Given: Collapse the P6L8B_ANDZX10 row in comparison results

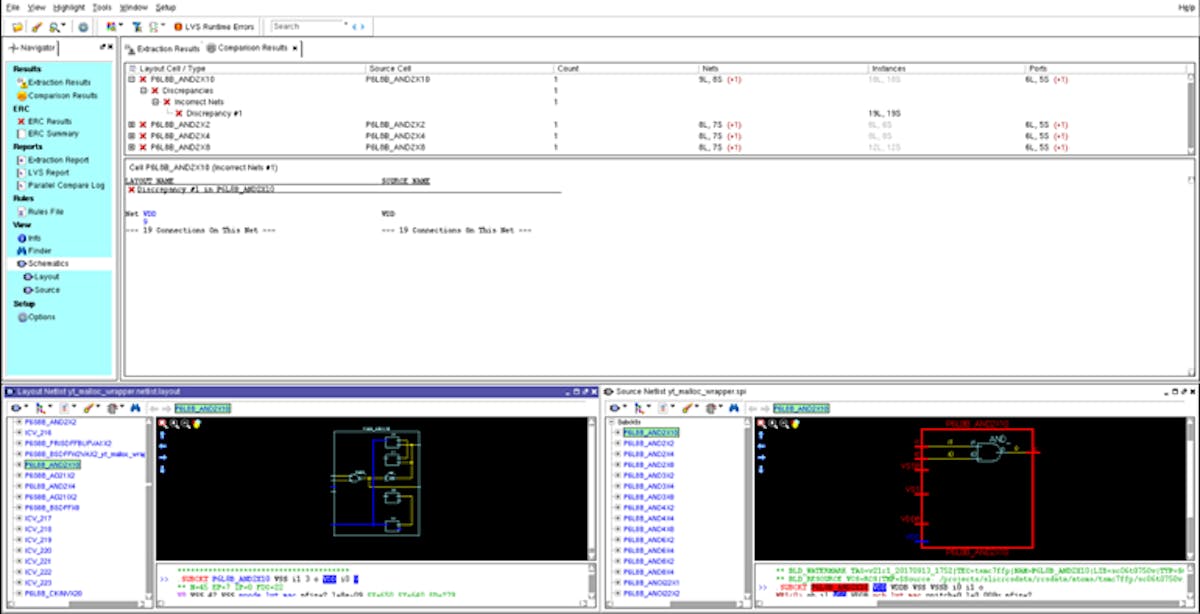Looking at the screenshot, I should click(132, 79).
